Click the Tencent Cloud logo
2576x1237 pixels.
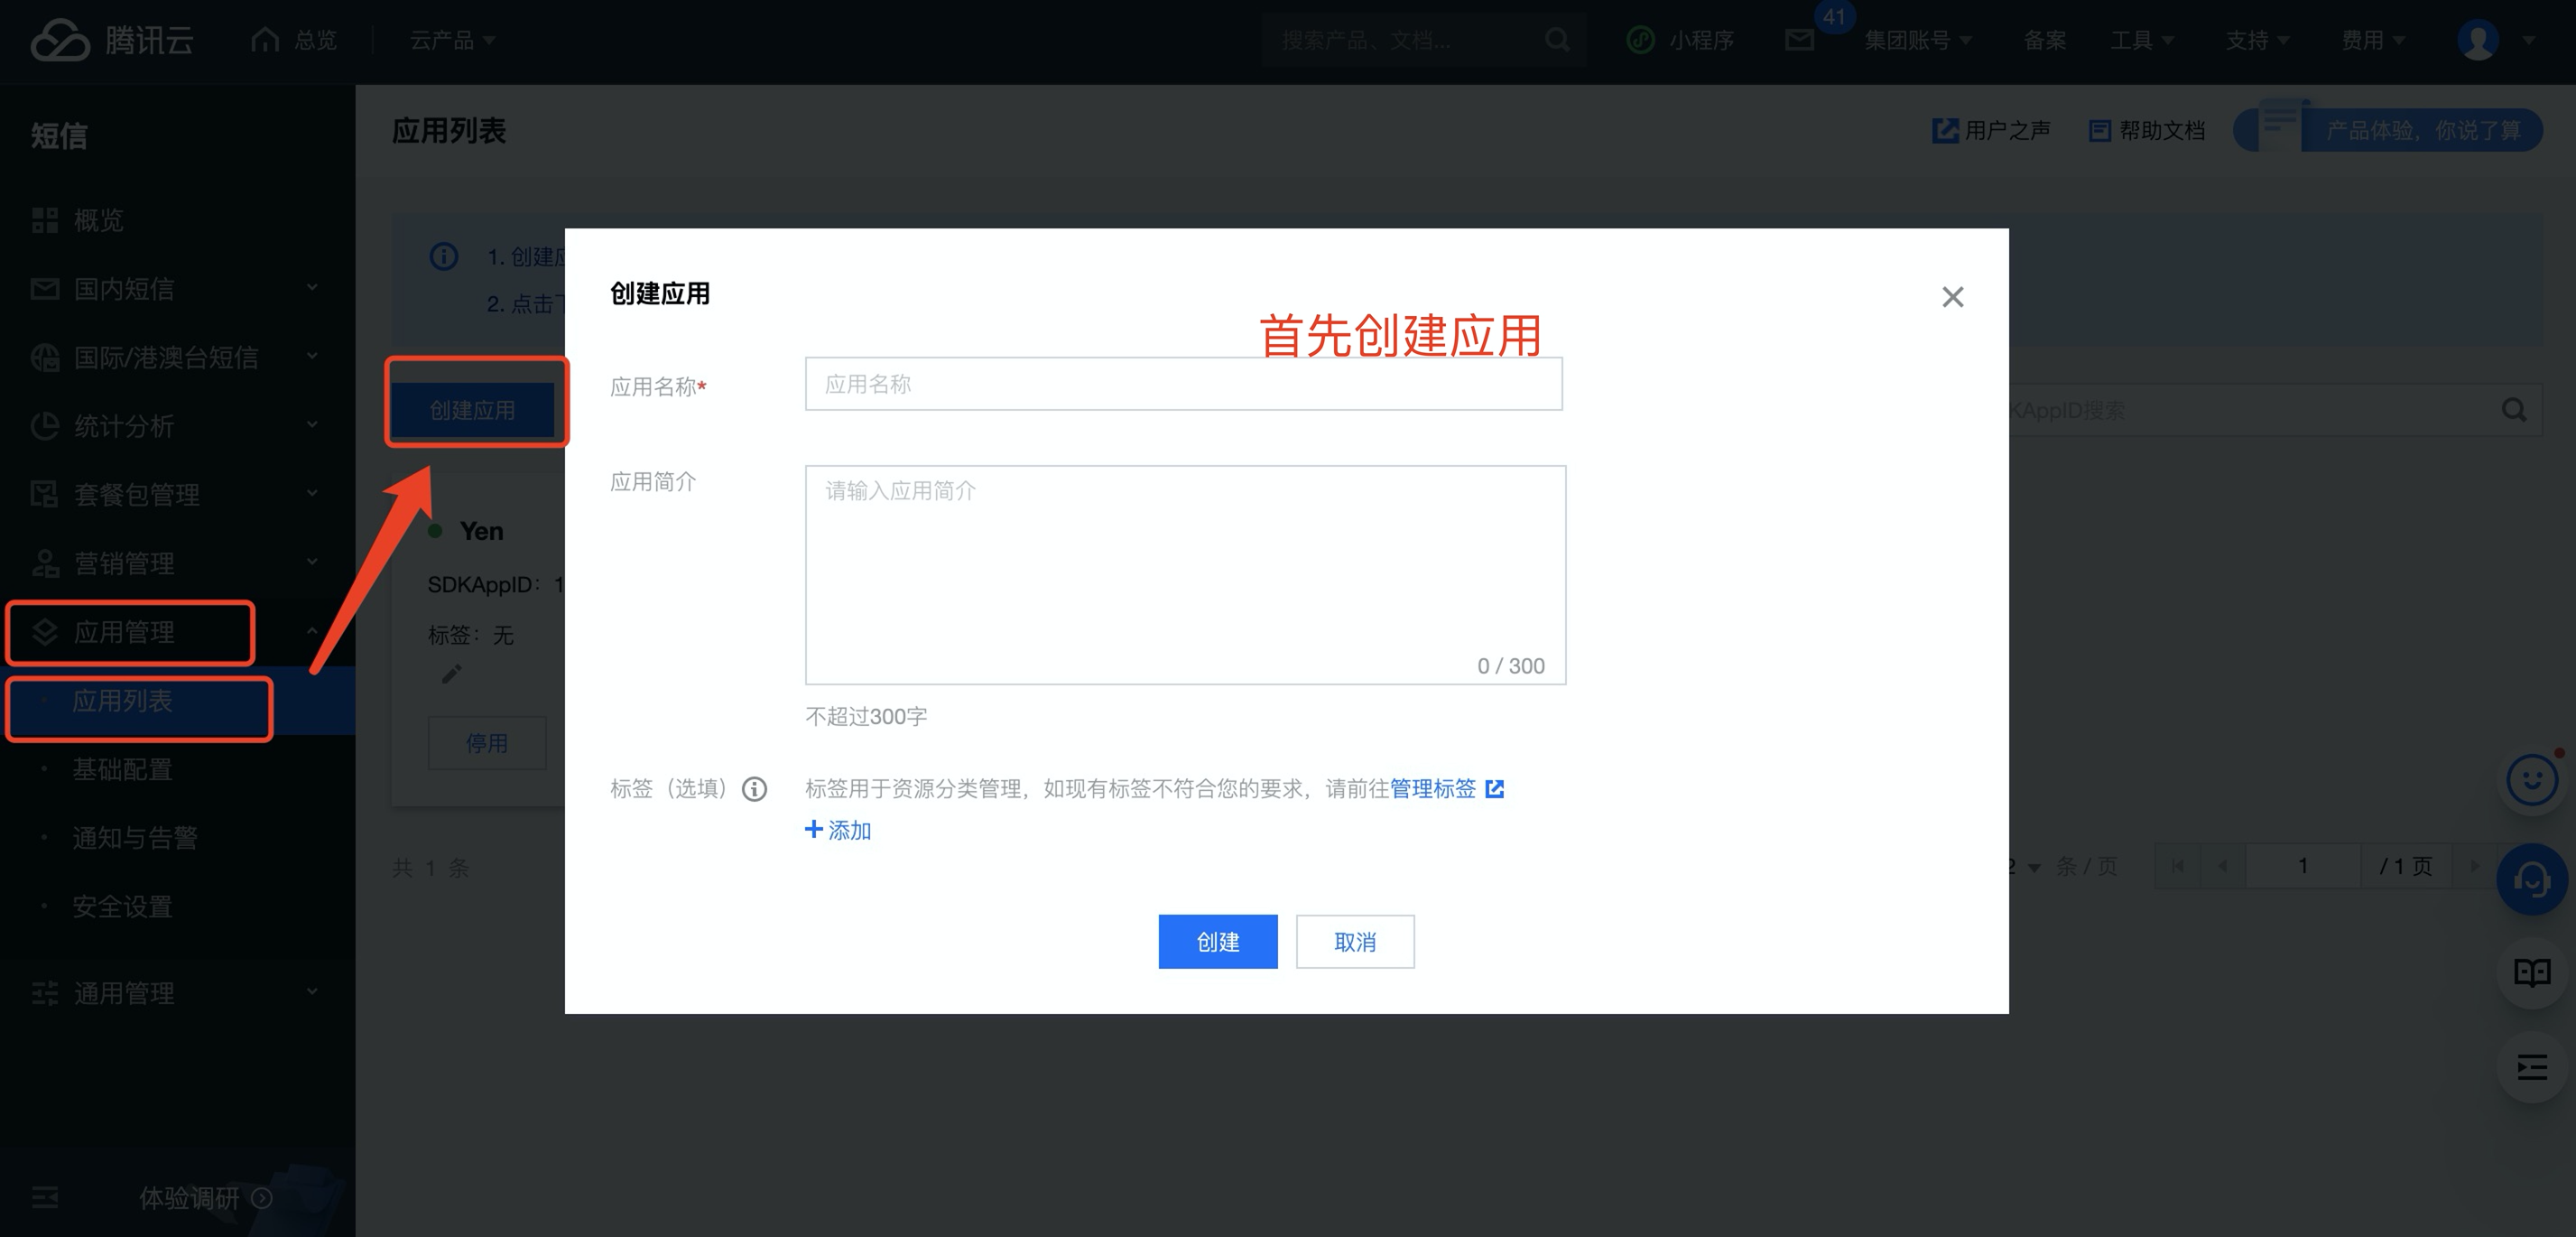tap(112, 40)
